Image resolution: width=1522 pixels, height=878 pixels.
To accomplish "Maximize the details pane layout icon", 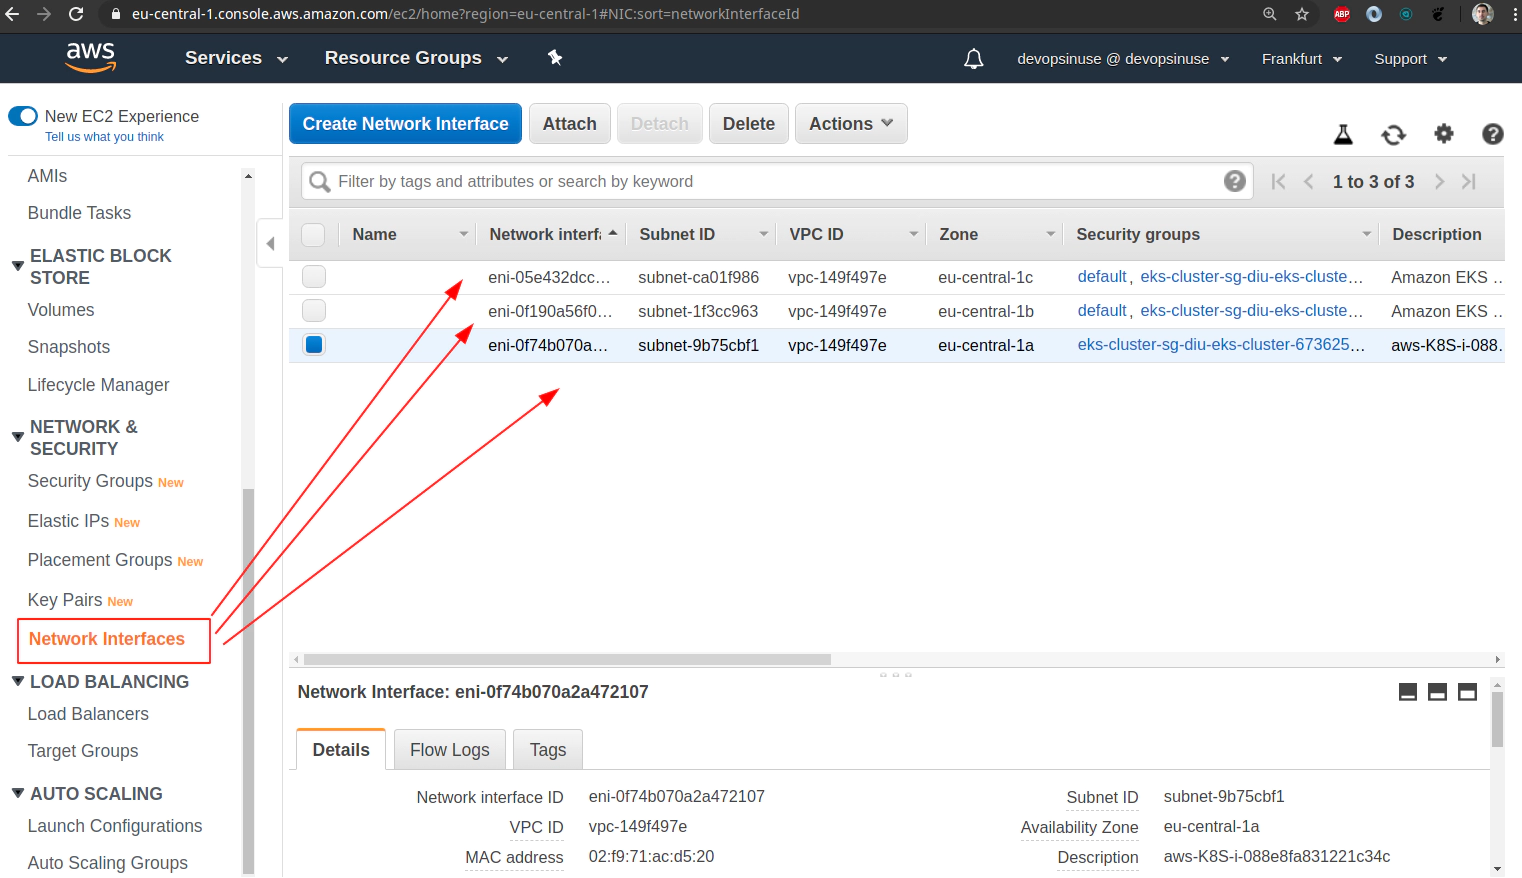I will pyautogui.click(x=1467, y=692).
